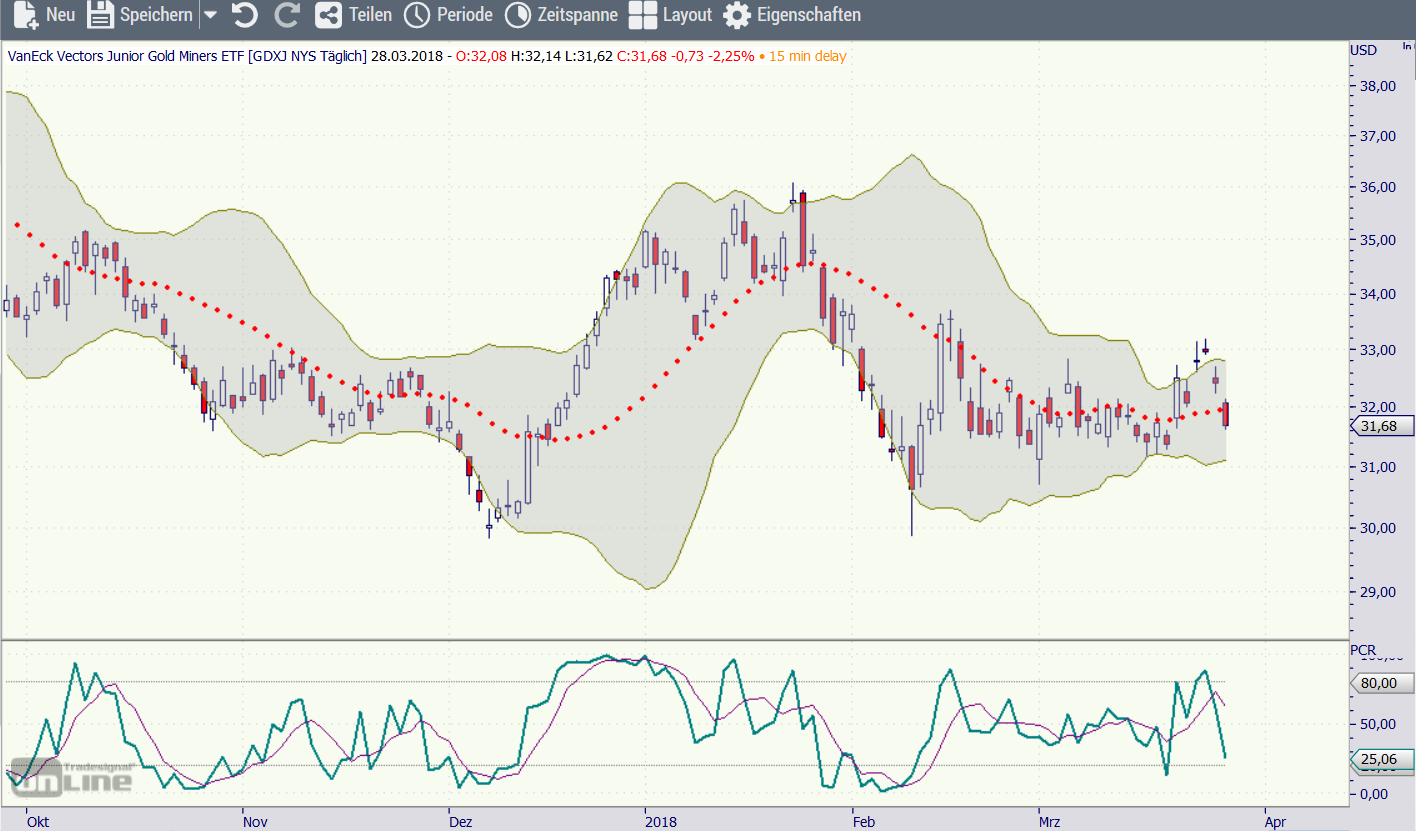Click the Teilen share icon
Viewport: 1416px width, 831px height.
tap(327, 15)
